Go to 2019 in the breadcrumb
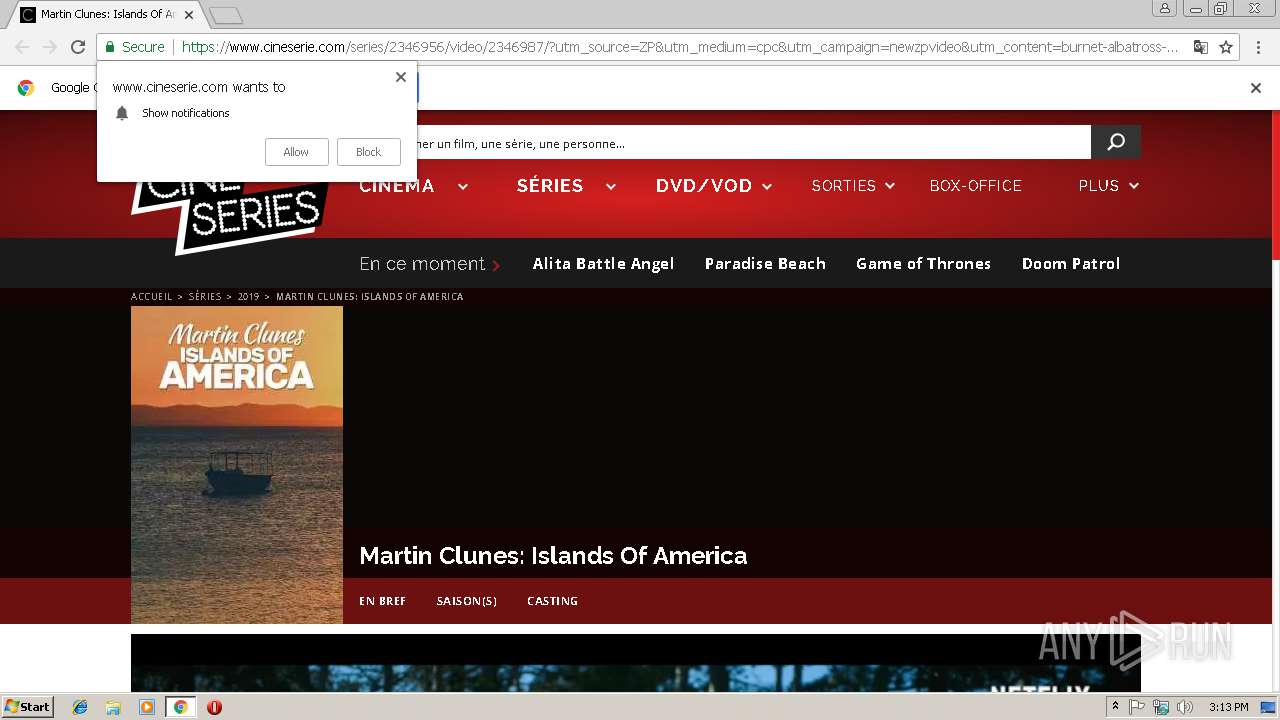Image resolution: width=1280 pixels, height=720 pixels. 248,297
